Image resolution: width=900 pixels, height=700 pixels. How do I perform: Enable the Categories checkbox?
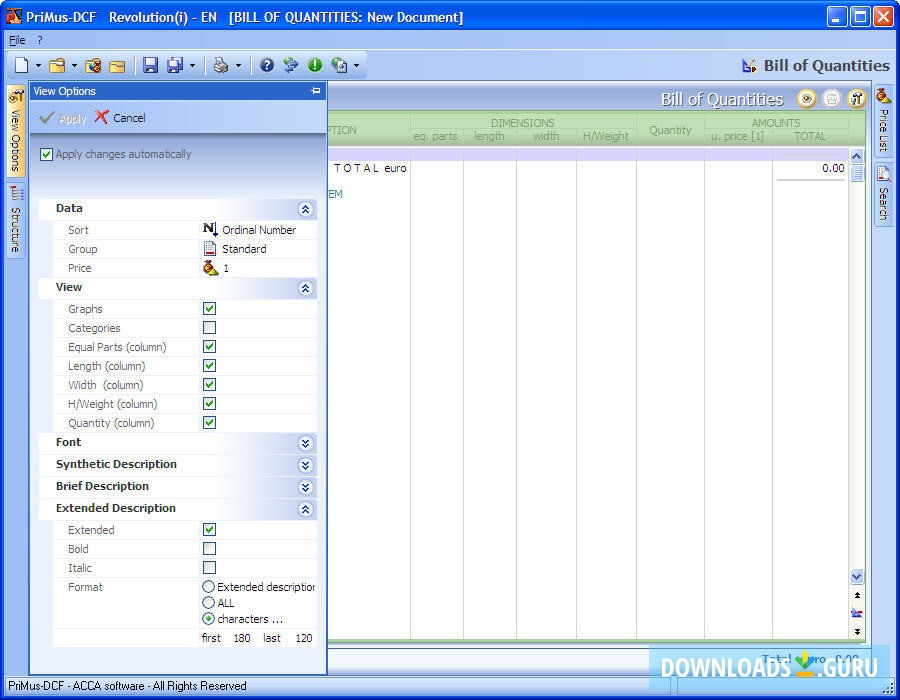pyautogui.click(x=209, y=328)
